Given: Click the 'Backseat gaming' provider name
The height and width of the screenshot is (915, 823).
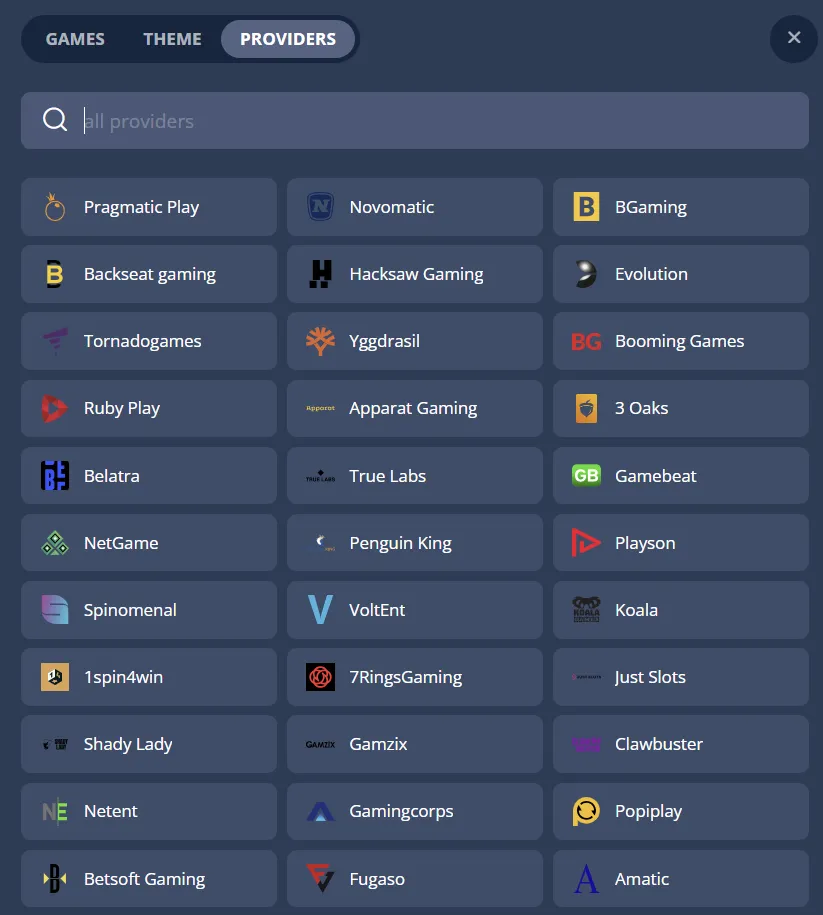Looking at the screenshot, I should pos(150,274).
